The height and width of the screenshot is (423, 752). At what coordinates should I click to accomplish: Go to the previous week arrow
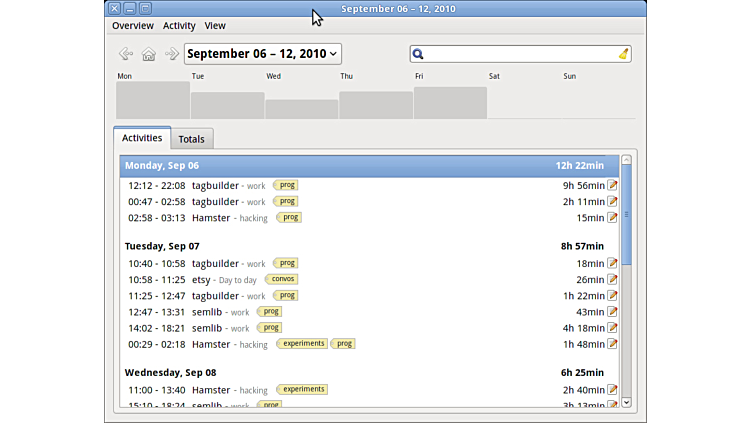tap(125, 54)
